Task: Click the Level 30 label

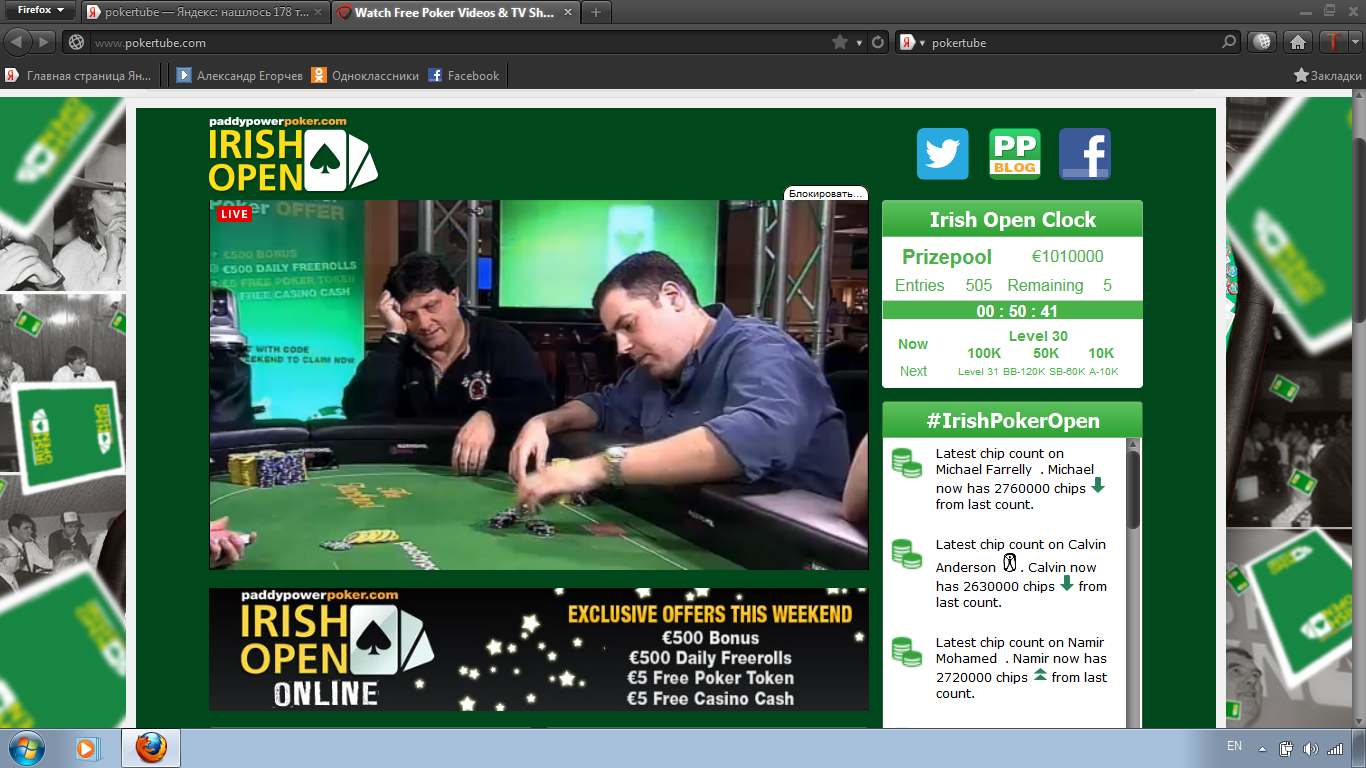Action: [x=1038, y=336]
